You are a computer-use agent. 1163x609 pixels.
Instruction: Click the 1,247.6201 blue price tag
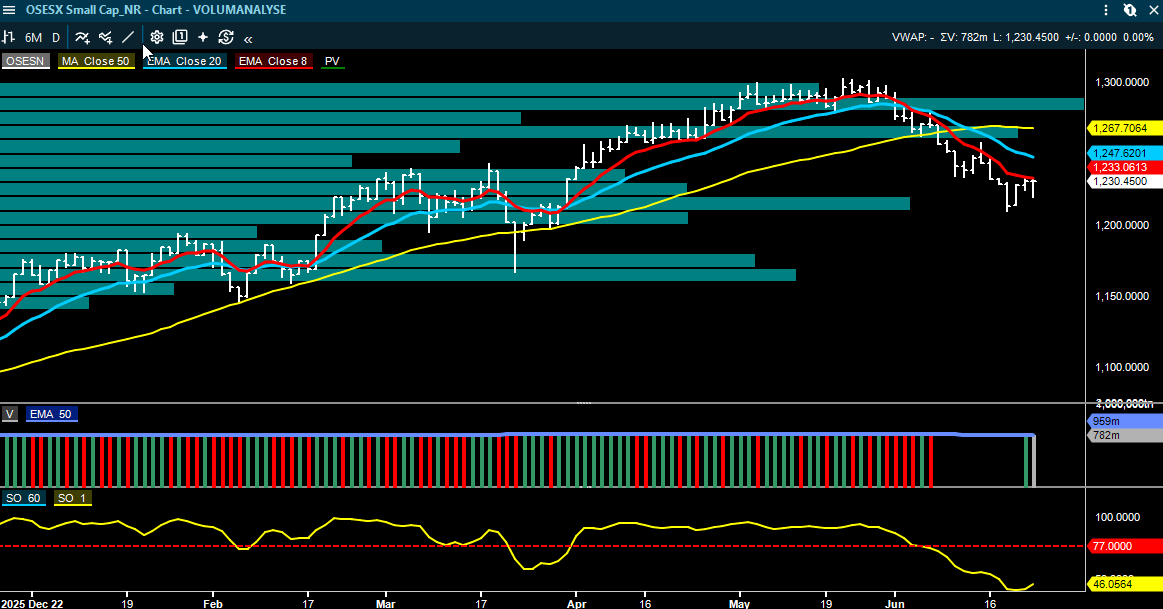pos(1124,153)
